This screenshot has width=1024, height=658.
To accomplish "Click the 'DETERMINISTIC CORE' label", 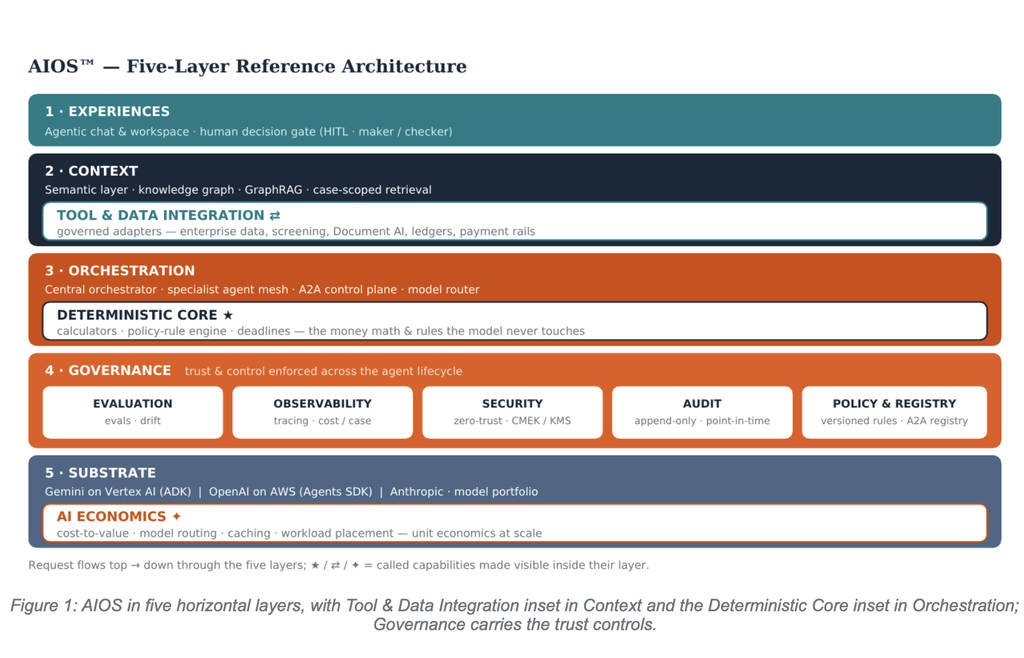I will click(137, 315).
